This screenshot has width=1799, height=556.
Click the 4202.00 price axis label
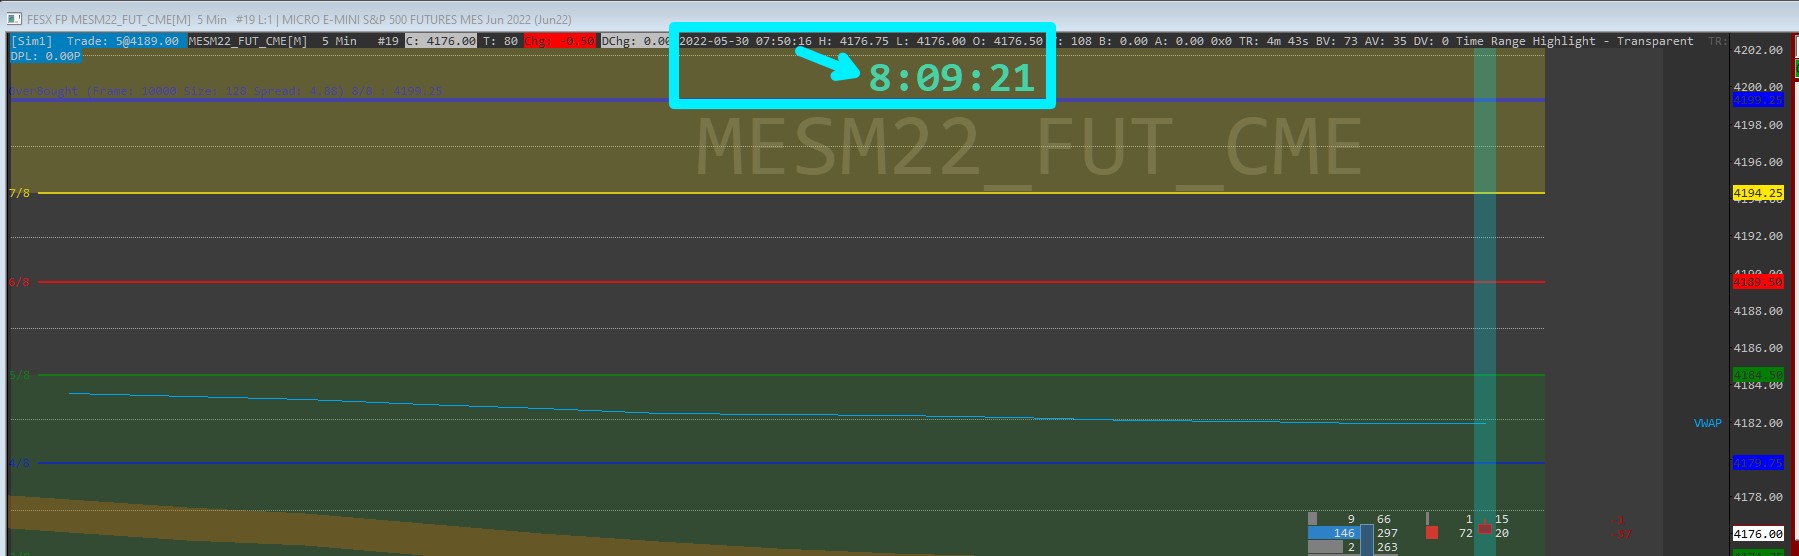click(x=1758, y=50)
